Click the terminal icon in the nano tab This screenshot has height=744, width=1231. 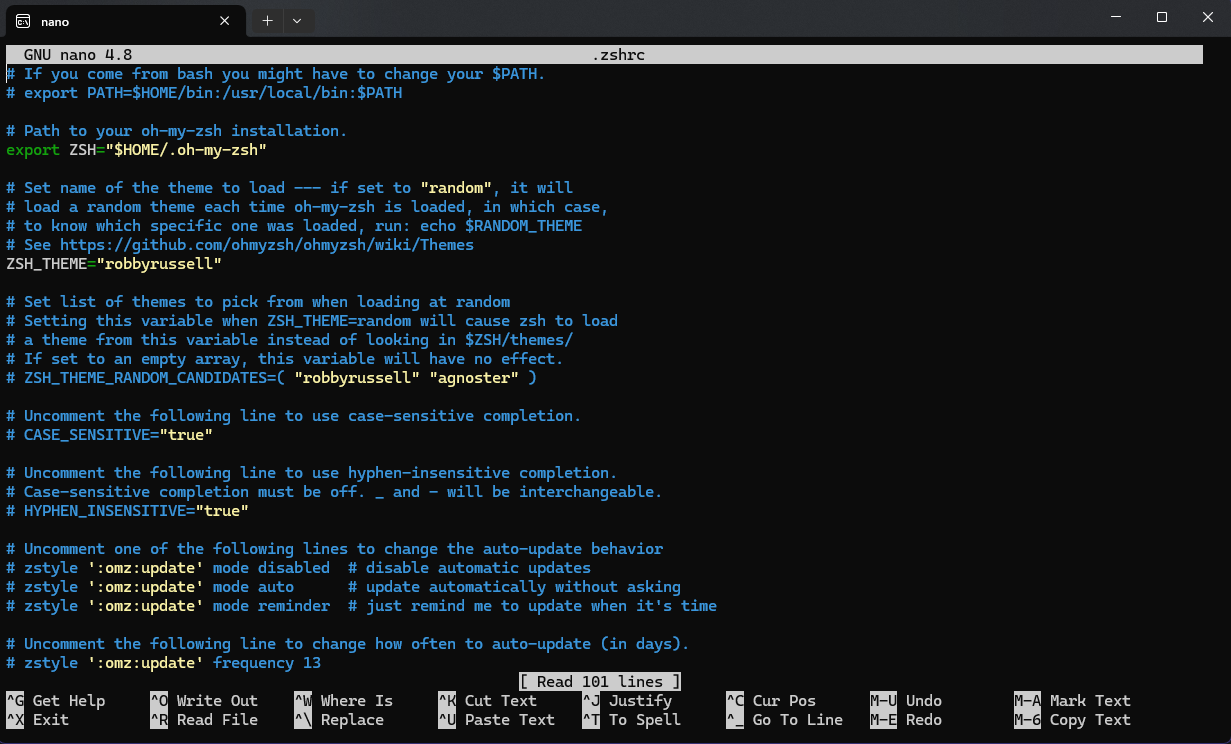click(x=22, y=20)
